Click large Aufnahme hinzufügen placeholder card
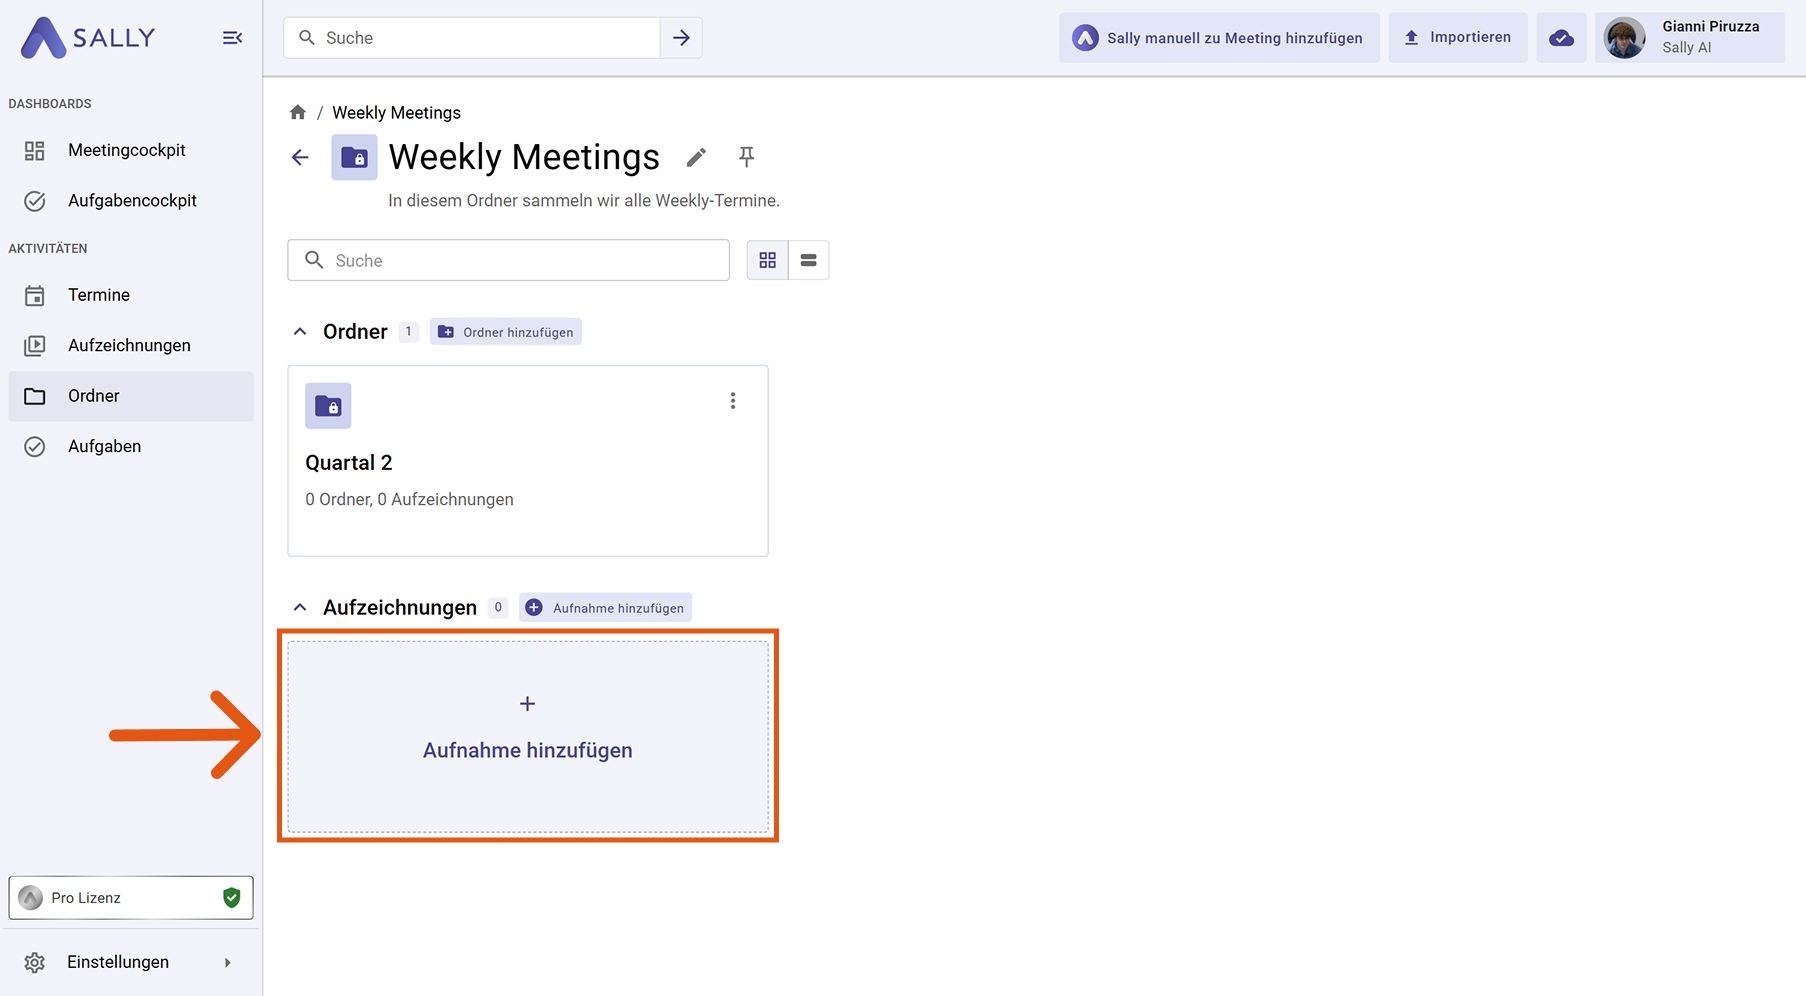 click(x=528, y=735)
